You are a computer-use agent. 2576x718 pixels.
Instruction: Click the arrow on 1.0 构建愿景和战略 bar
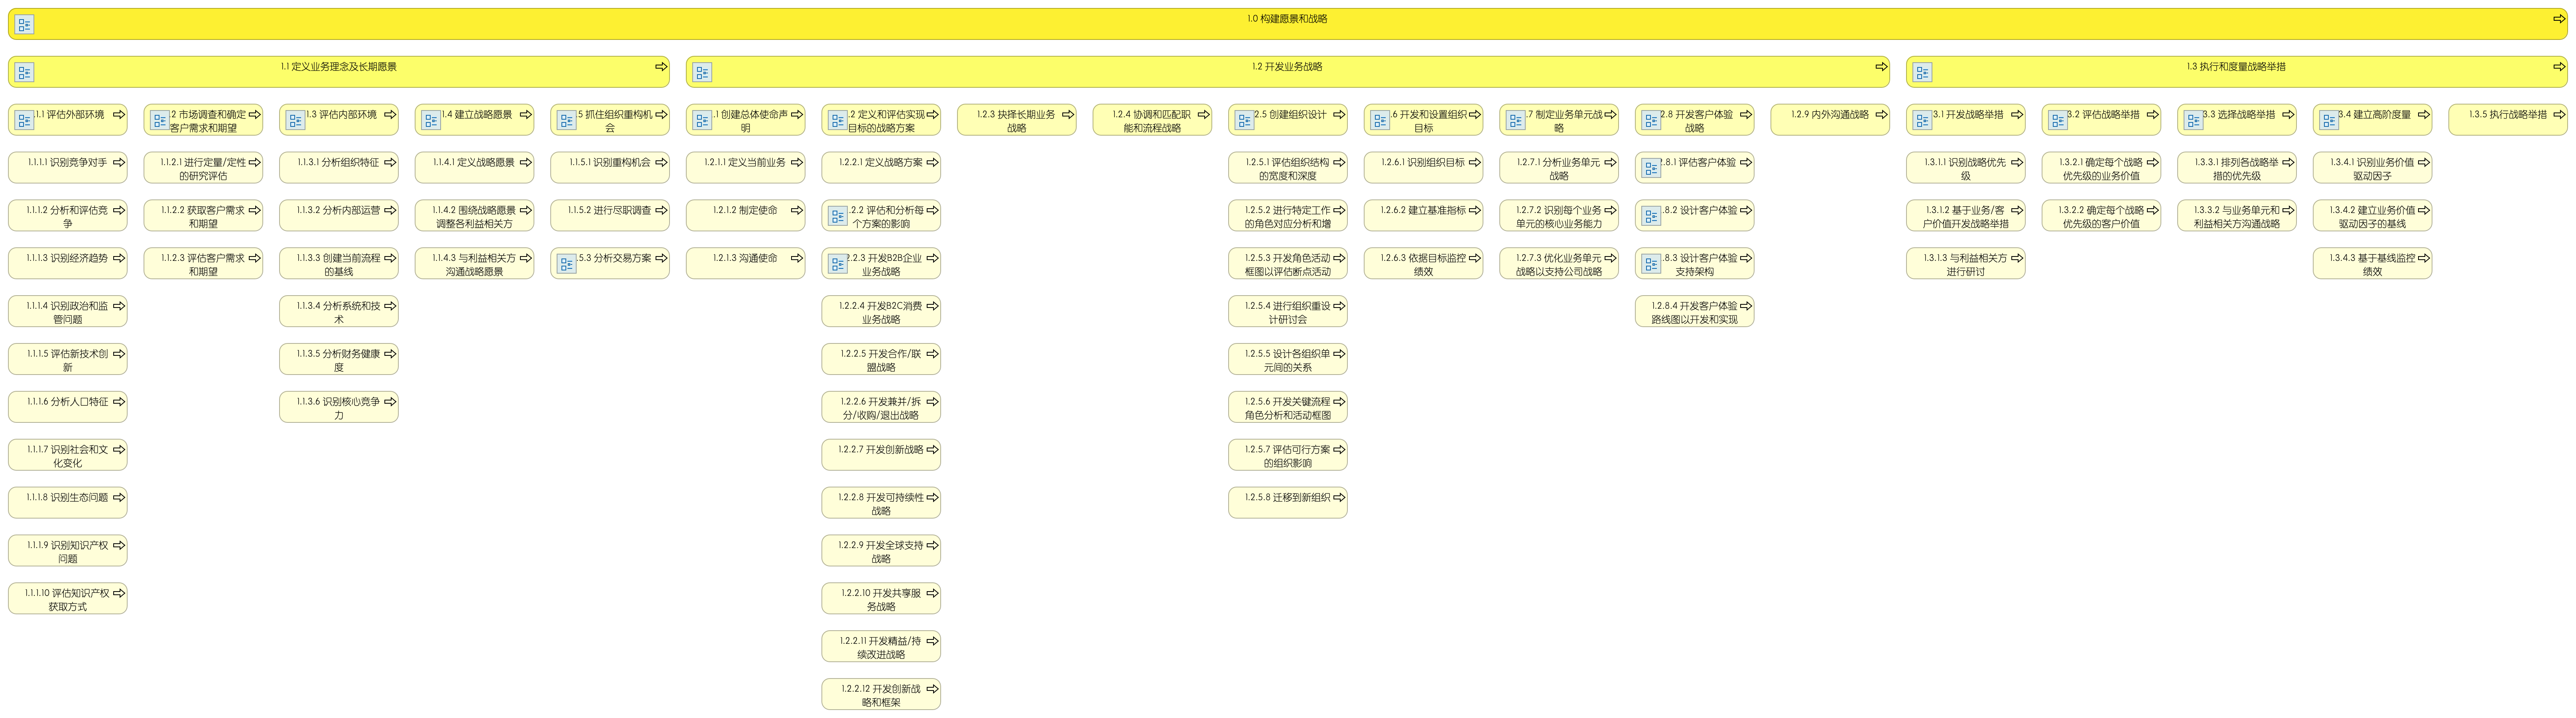(2559, 19)
